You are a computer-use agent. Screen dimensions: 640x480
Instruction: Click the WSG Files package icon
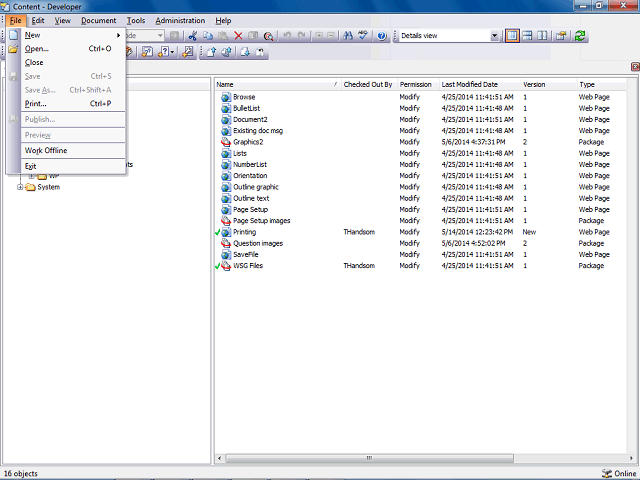coord(226,266)
